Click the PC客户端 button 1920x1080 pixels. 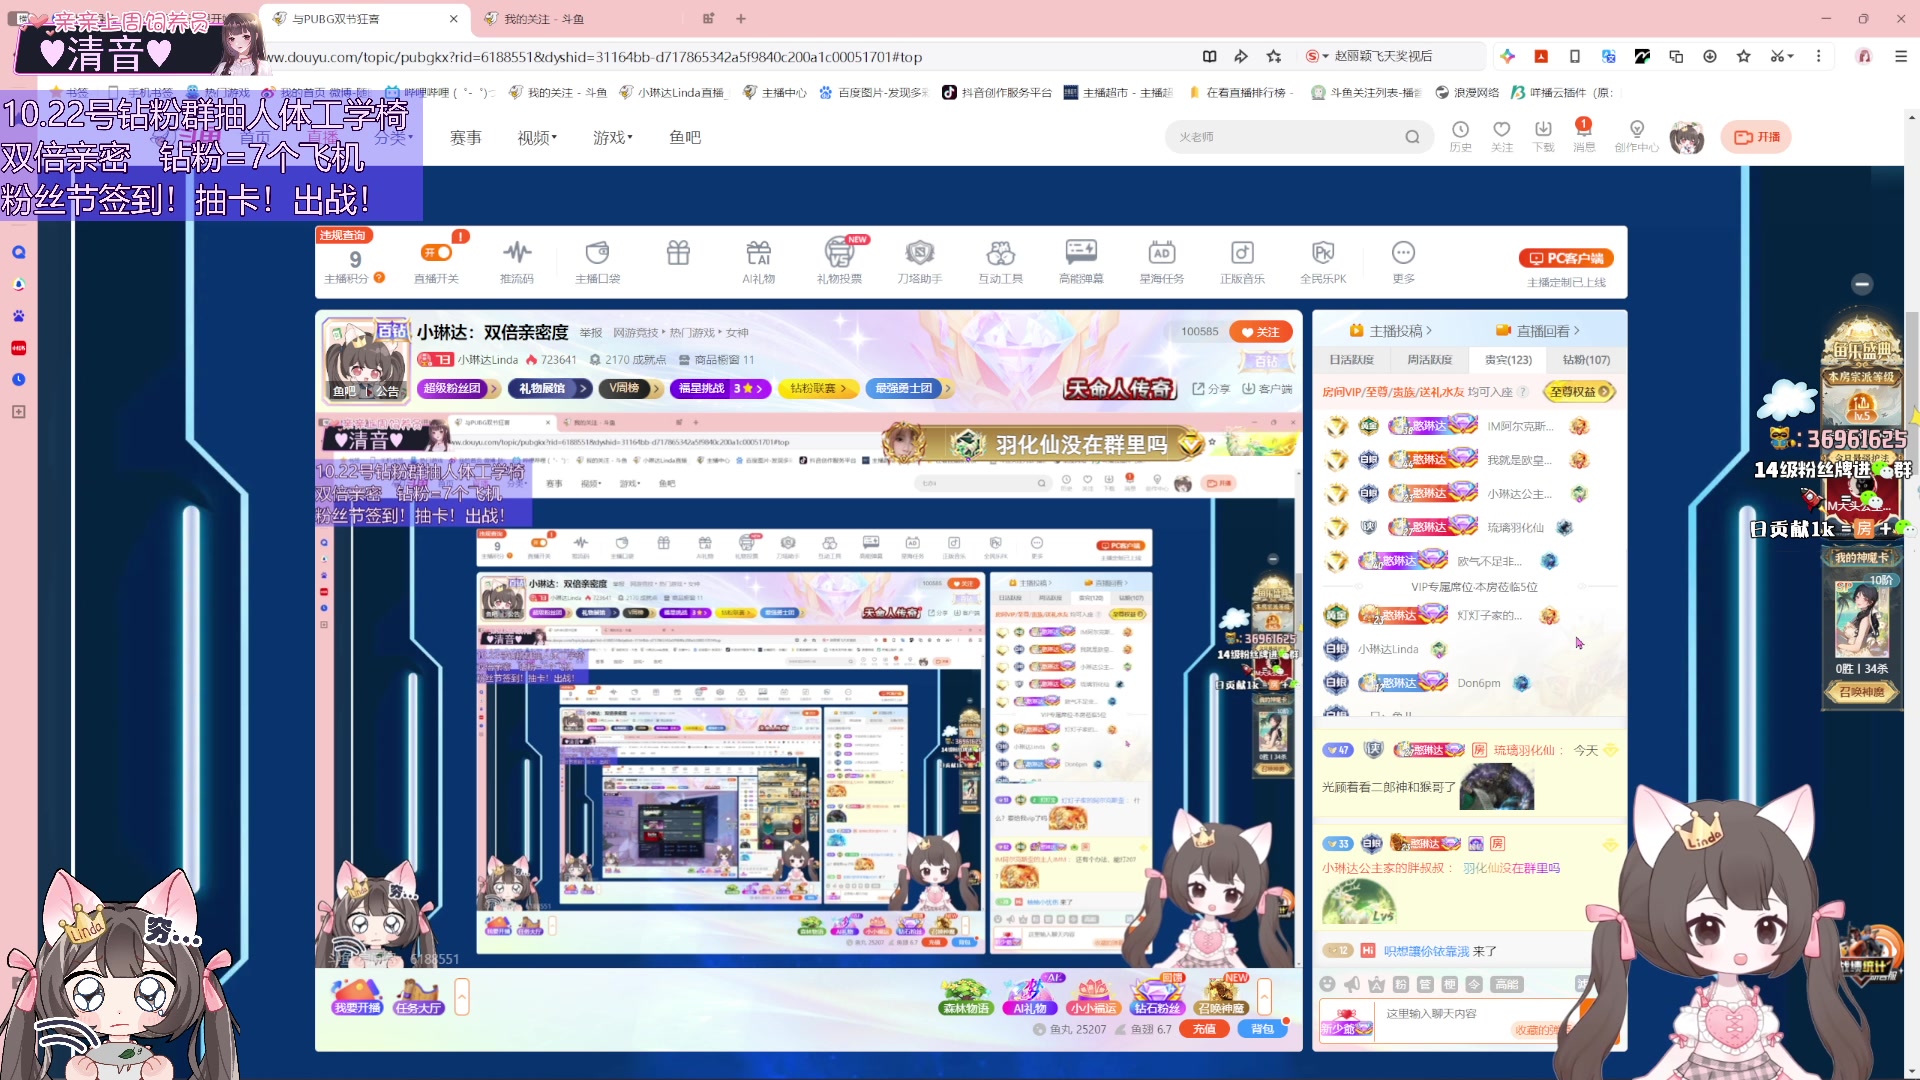pyautogui.click(x=1566, y=258)
